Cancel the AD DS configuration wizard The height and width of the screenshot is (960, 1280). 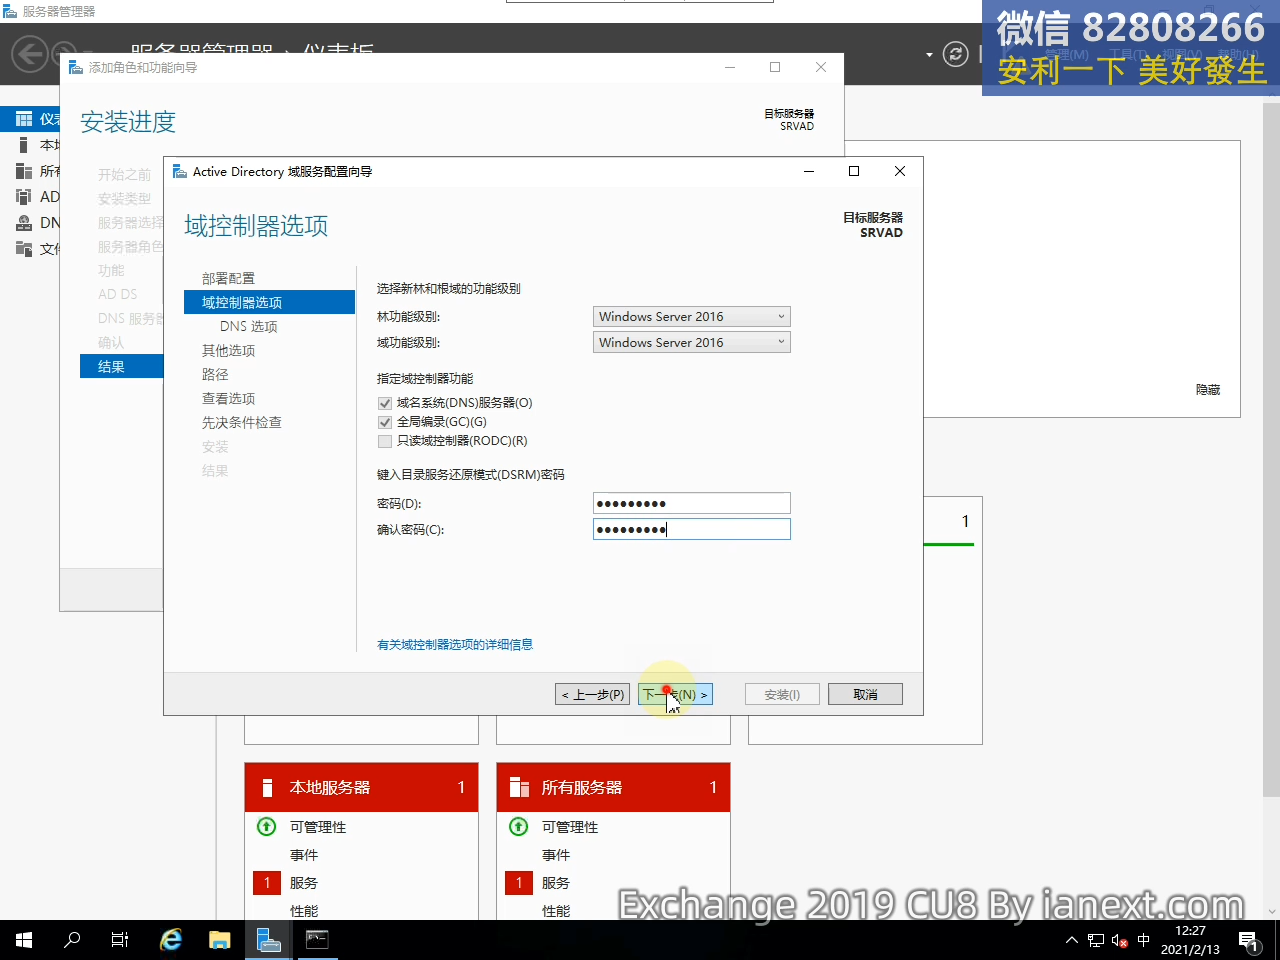(865, 695)
